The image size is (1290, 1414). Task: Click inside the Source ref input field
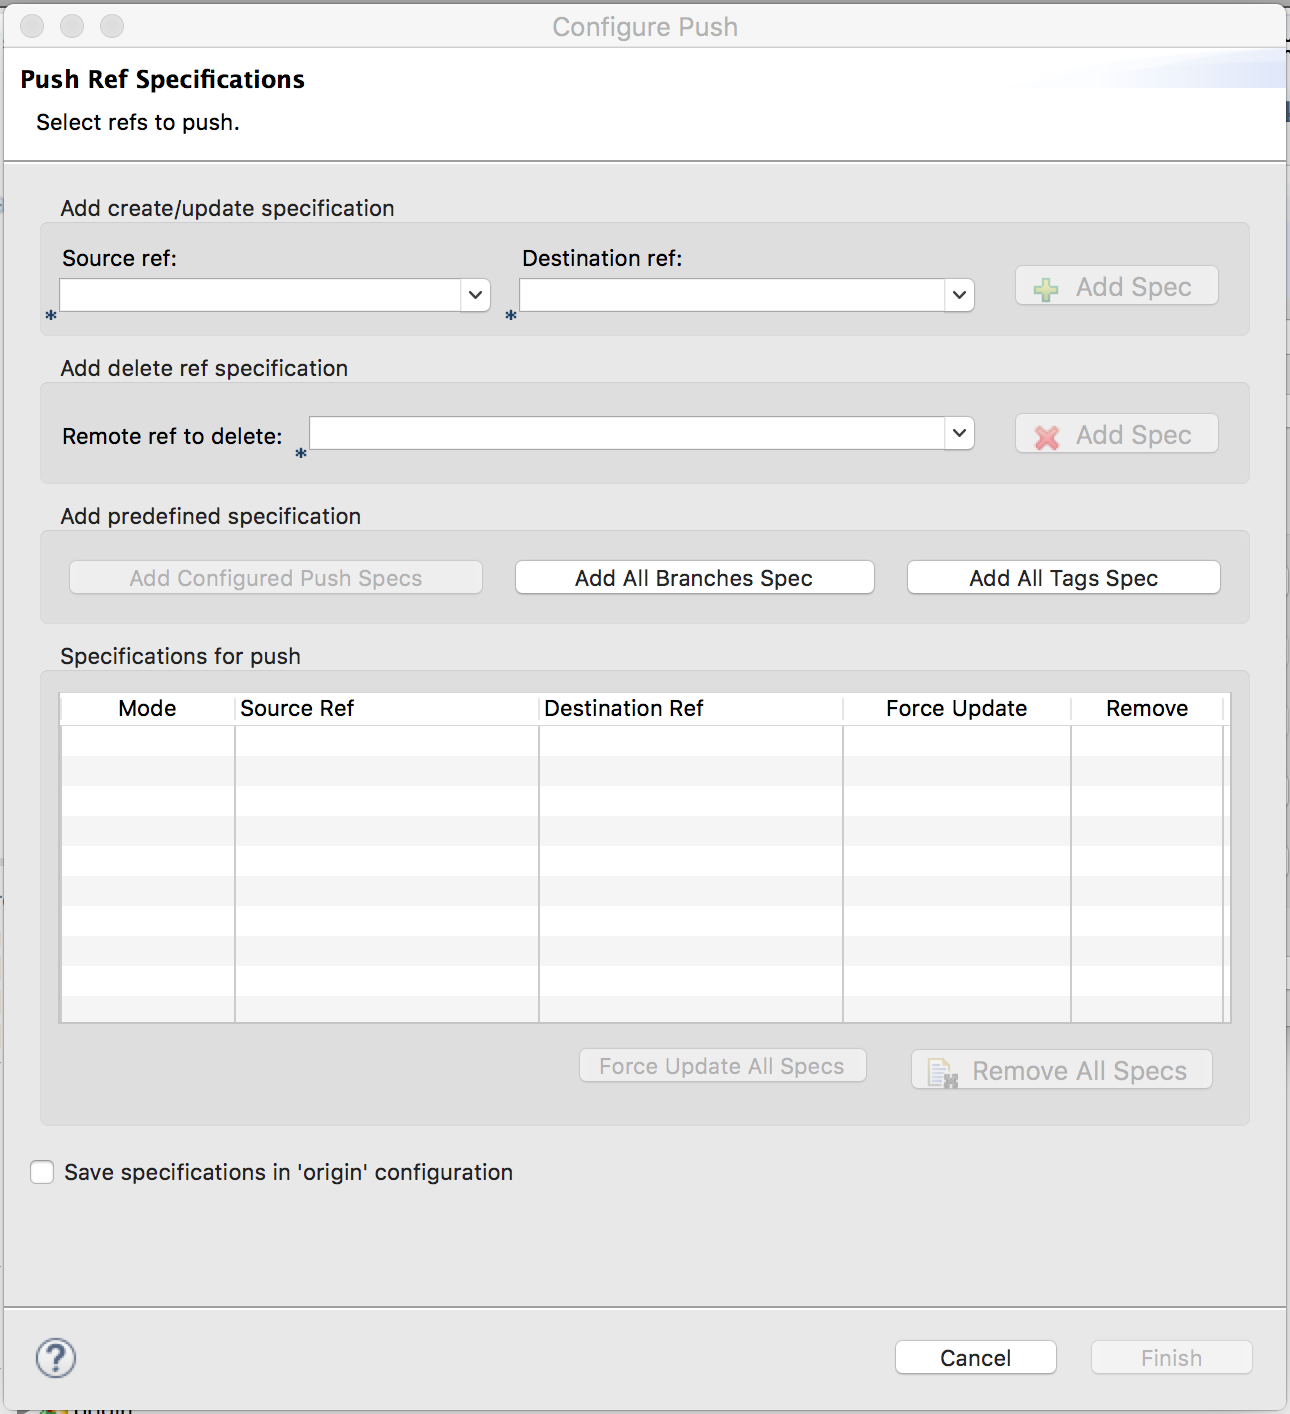click(261, 295)
